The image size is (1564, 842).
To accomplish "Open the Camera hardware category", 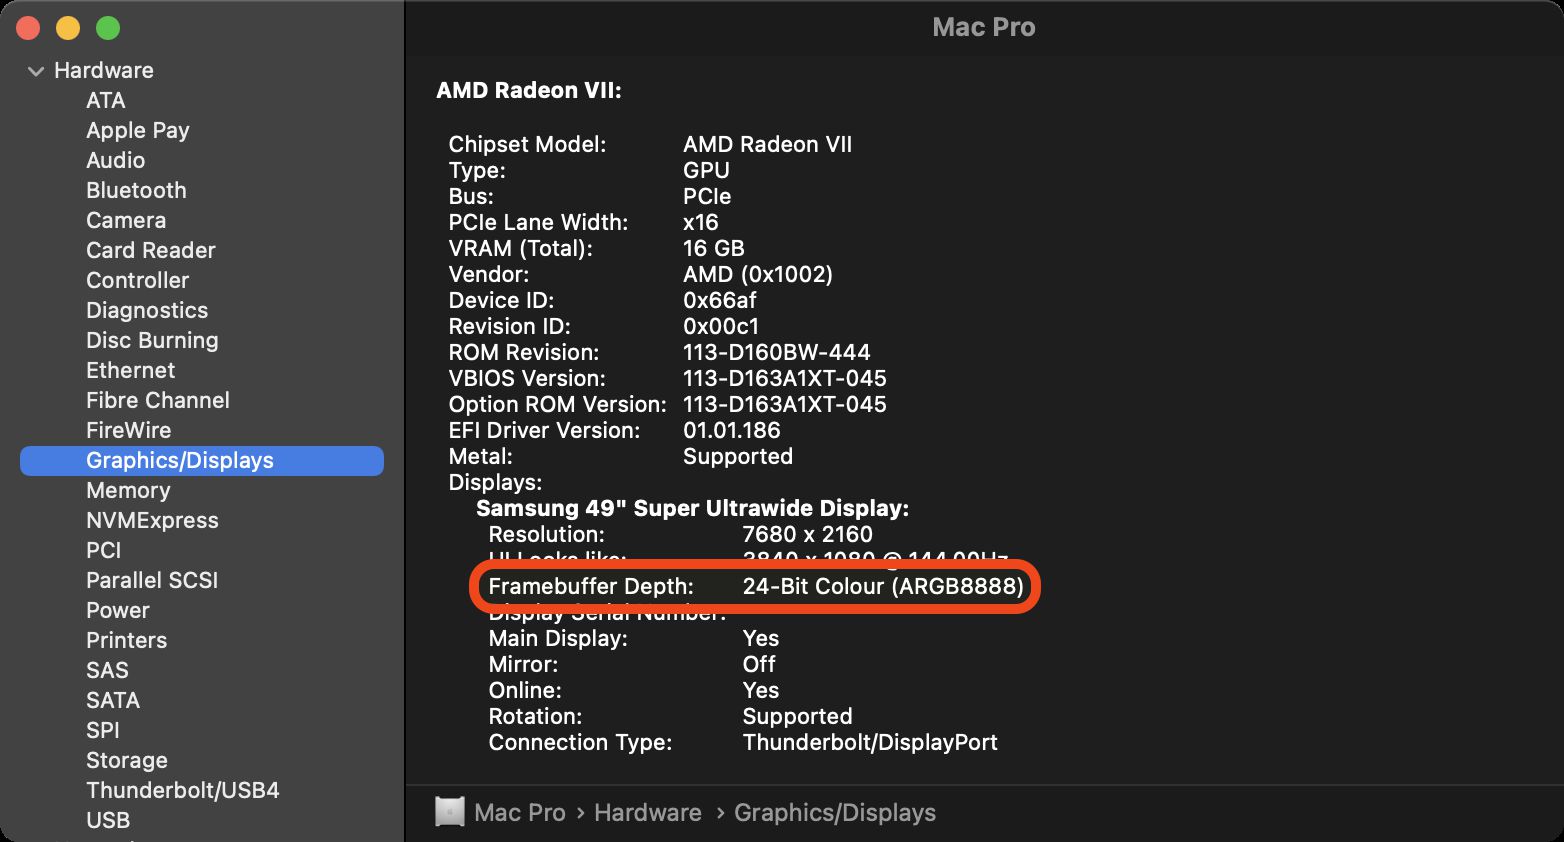I will [126, 221].
